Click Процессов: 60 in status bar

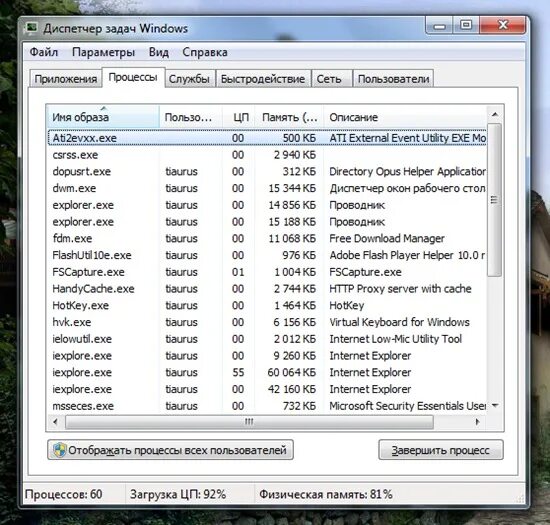pyautogui.click(x=63, y=494)
